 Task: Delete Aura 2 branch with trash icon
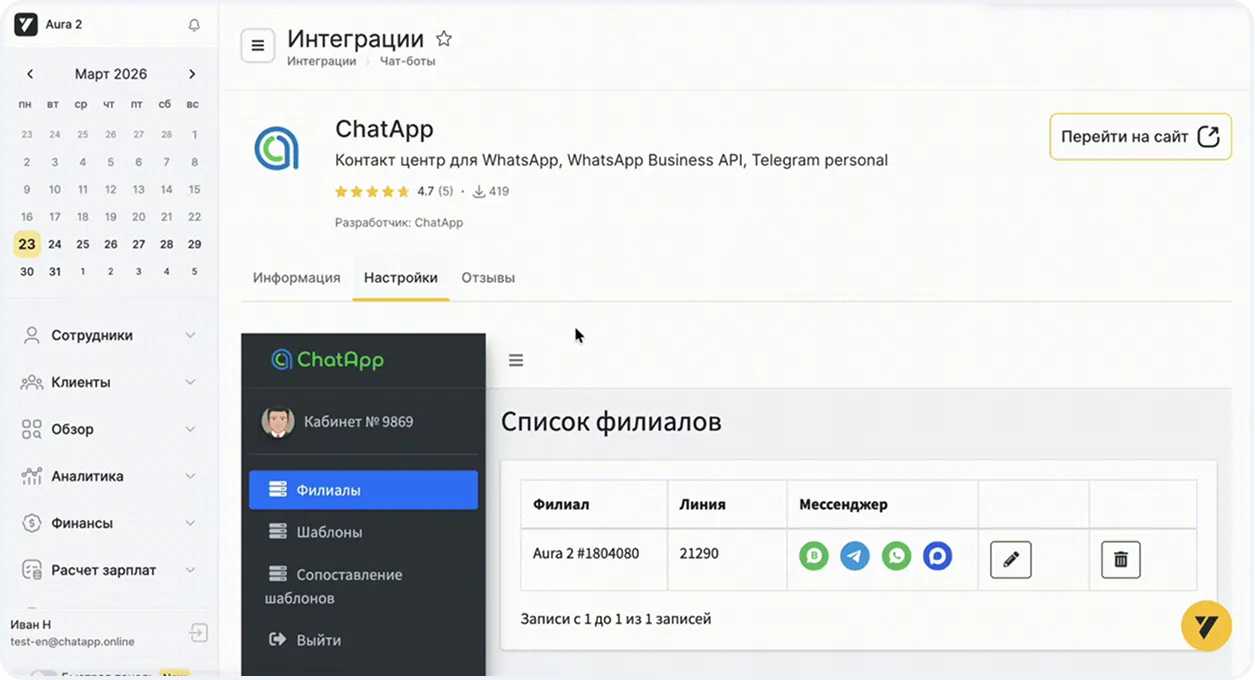(x=1121, y=560)
